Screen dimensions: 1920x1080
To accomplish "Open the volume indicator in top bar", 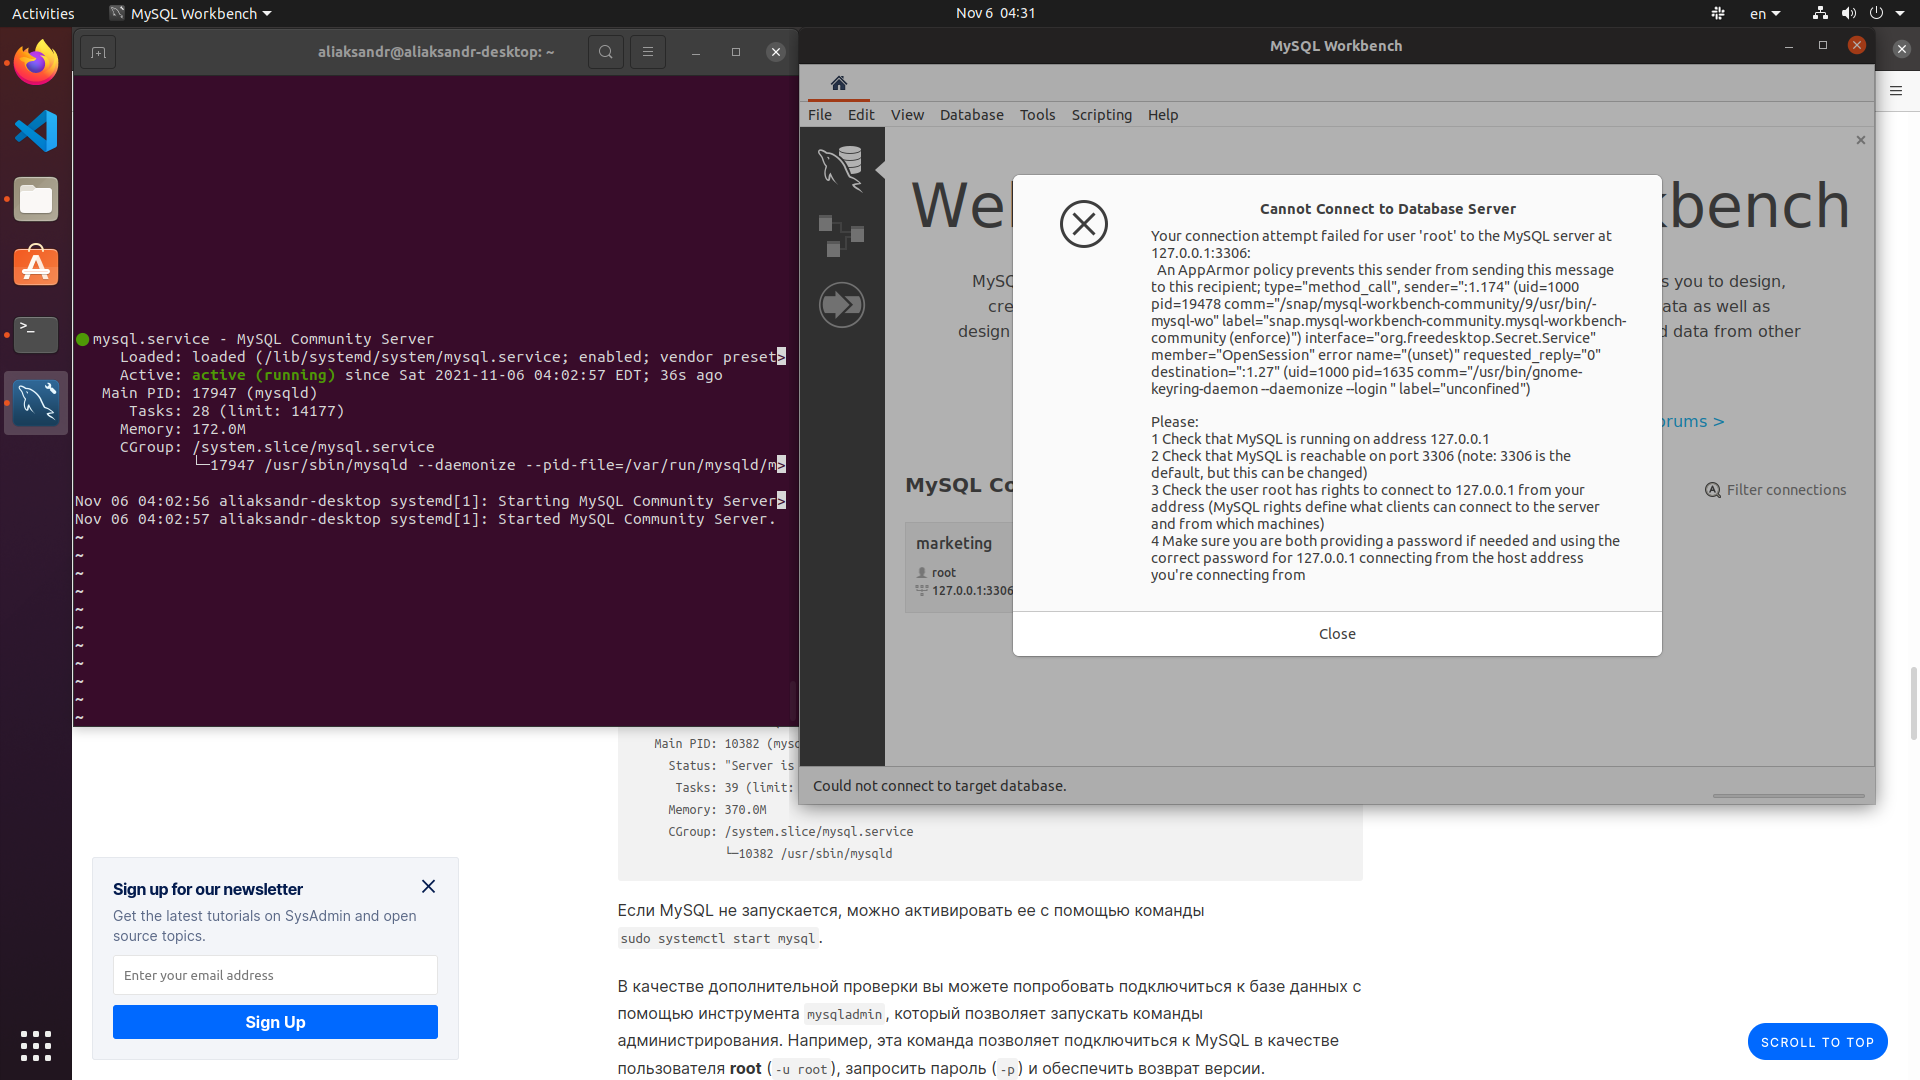I will coord(1848,13).
